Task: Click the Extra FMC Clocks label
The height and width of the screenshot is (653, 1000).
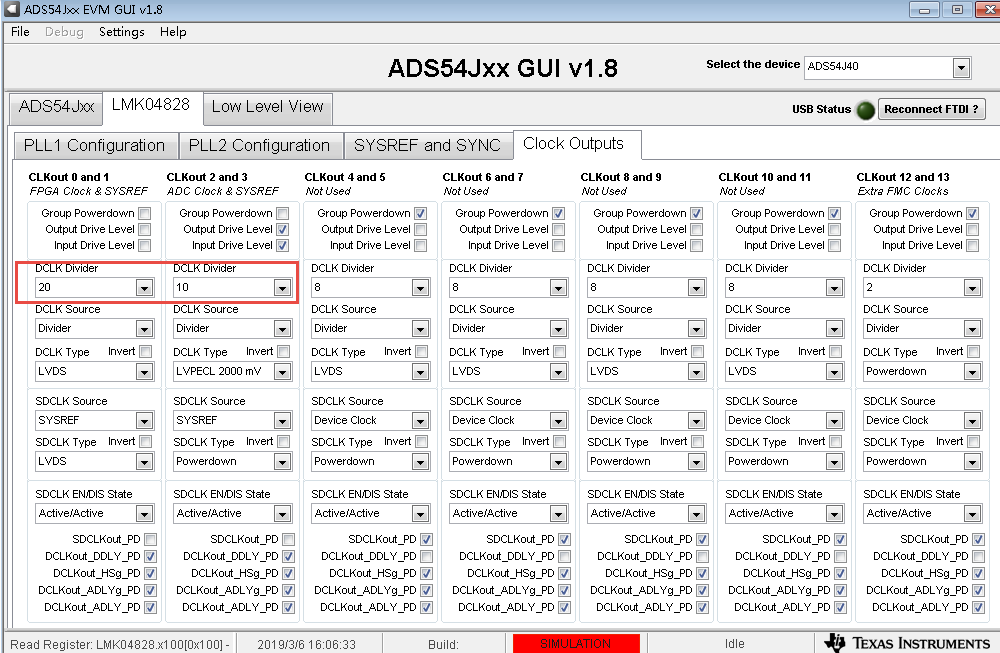Action: pyautogui.click(x=903, y=191)
